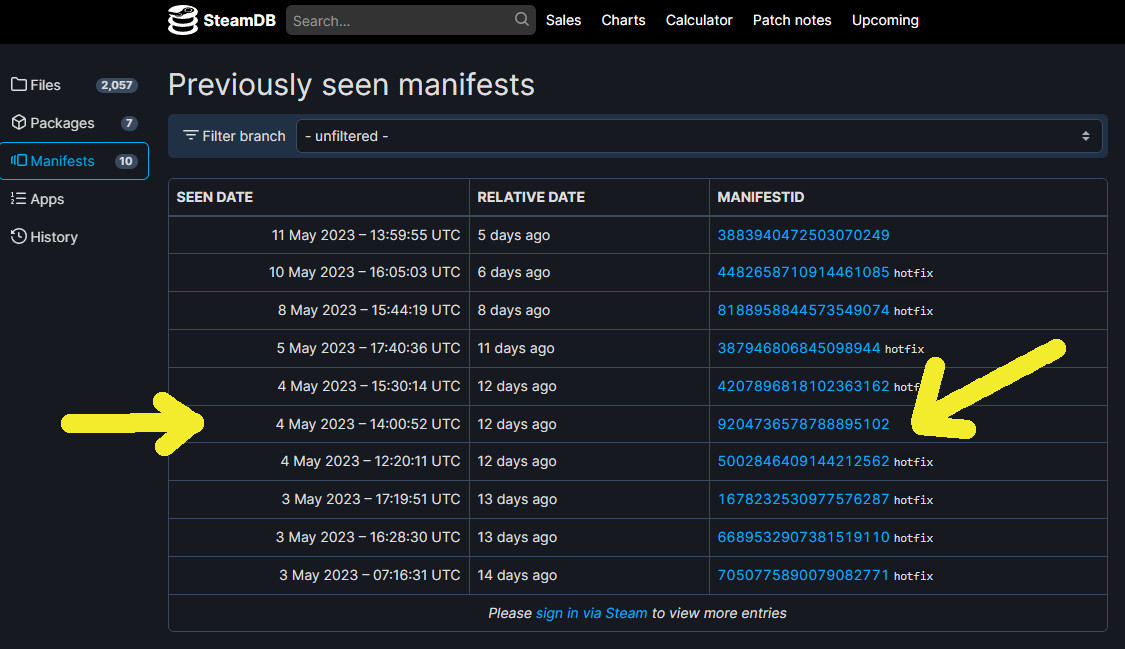Open manifest 5002846409144212562
The height and width of the screenshot is (649, 1125).
tap(803, 461)
